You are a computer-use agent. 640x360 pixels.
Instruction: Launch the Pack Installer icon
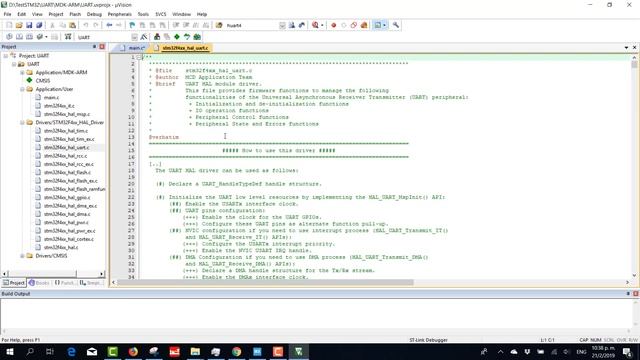click(x=197, y=37)
